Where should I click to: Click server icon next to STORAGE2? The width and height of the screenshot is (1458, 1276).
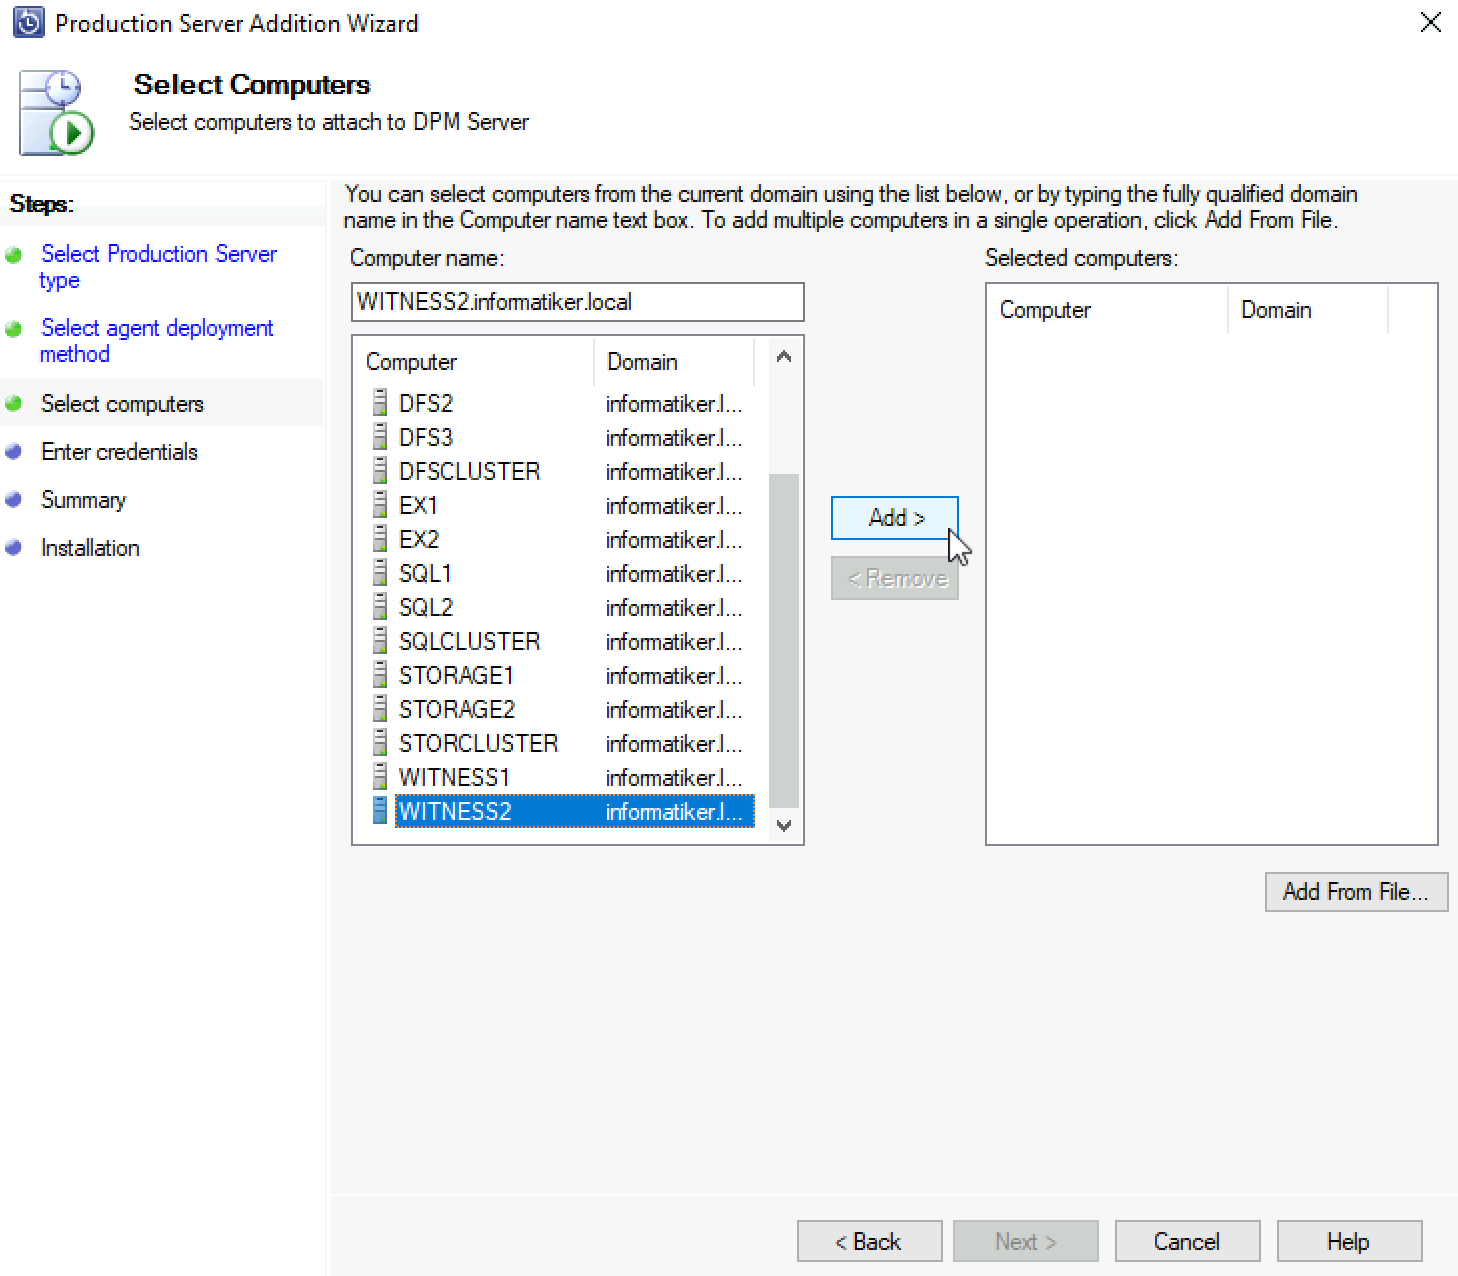tap(380, 709)
